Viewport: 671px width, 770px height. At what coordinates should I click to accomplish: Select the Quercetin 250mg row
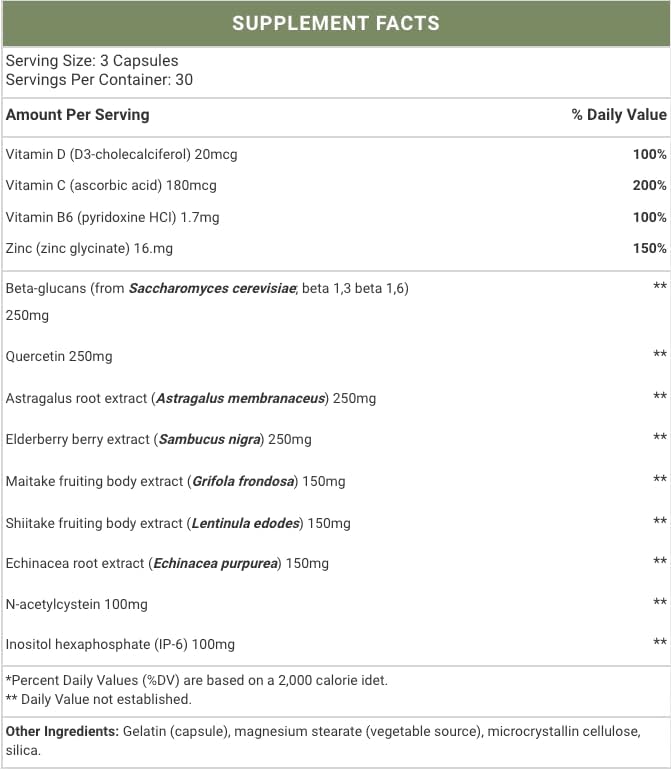pyautogui.click(x=336, y=356)
